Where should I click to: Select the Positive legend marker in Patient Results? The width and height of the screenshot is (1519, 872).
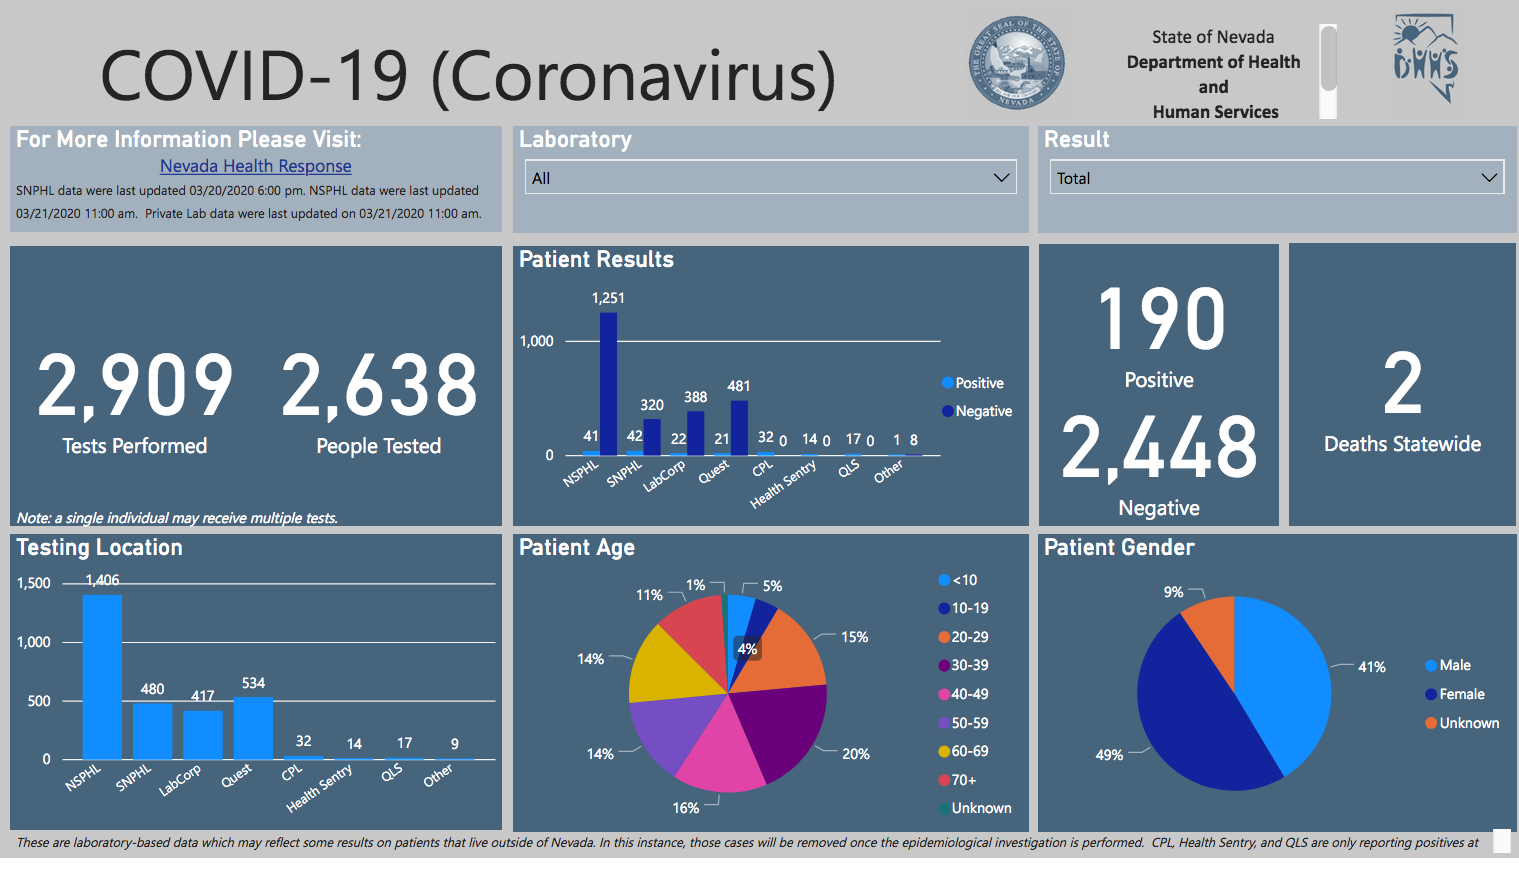click(x=947, y=383)
